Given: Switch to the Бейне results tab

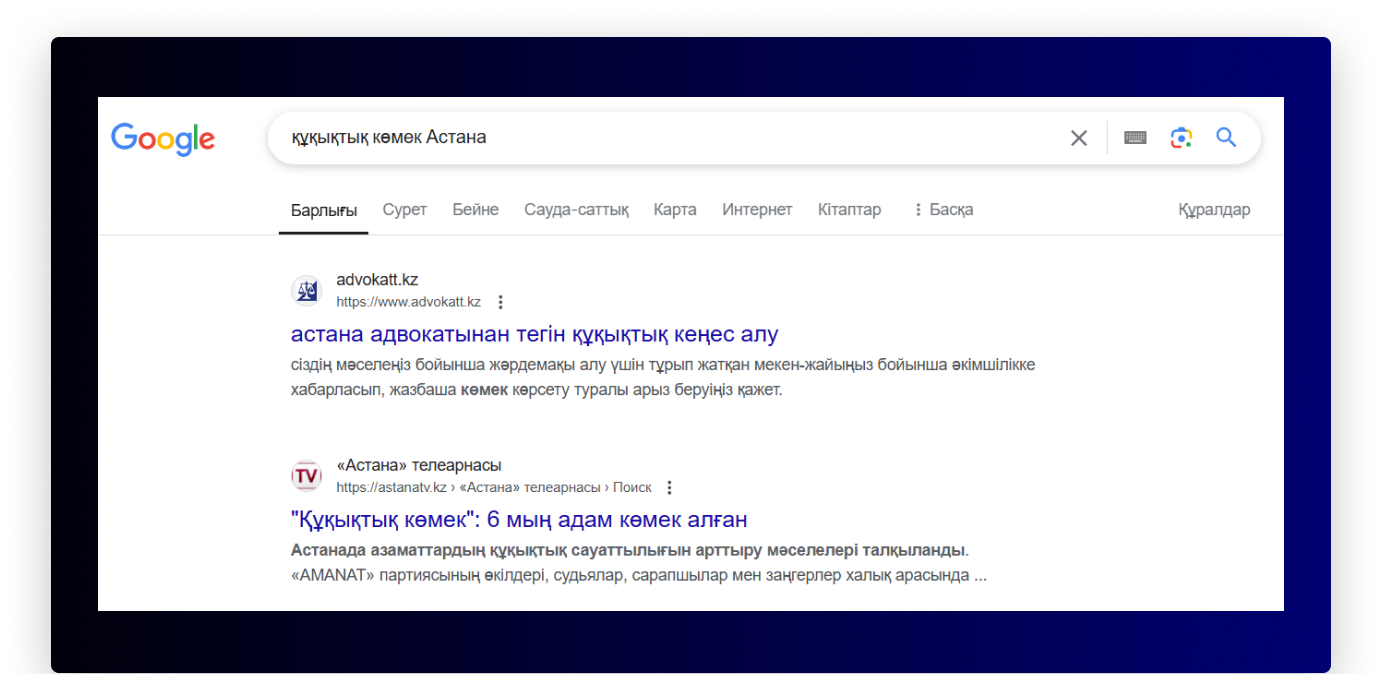Looking at the screenshot, I should tap(475, 209).
